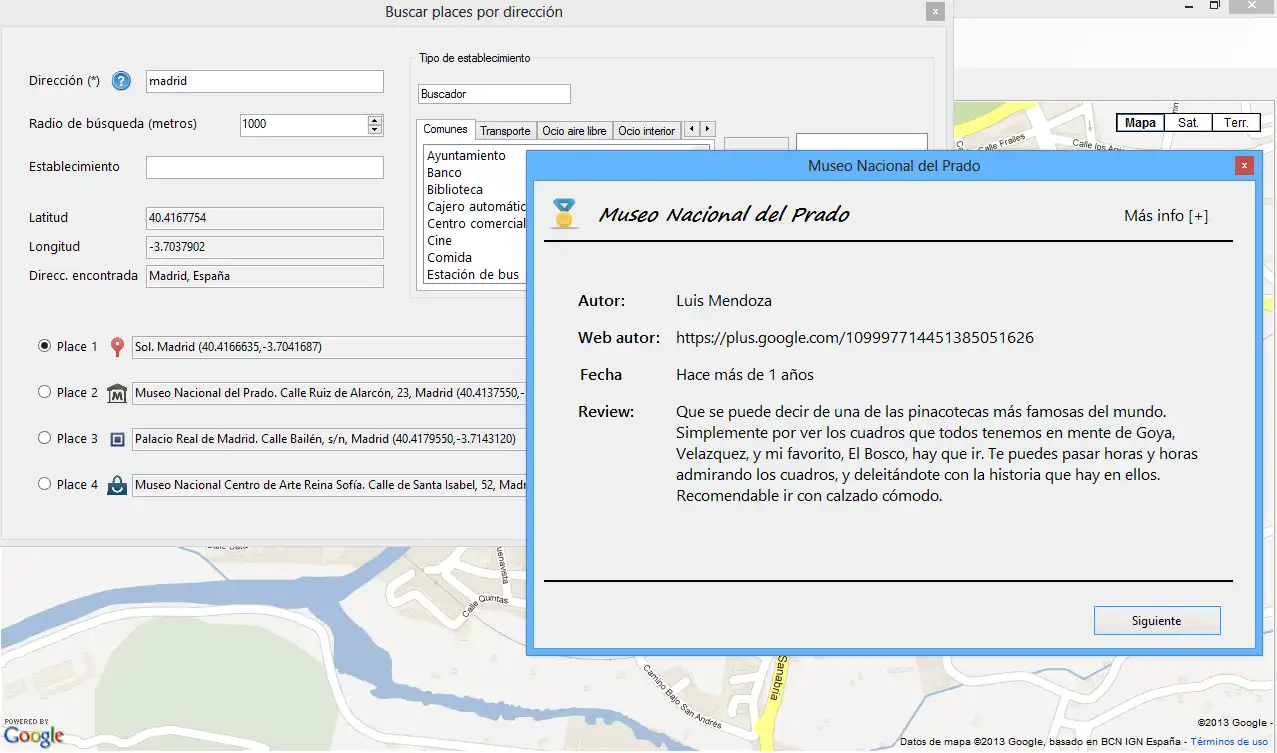1277x753 pixels.
Task: Select the Place 4 radio button
Action: [x=44, y=484]
